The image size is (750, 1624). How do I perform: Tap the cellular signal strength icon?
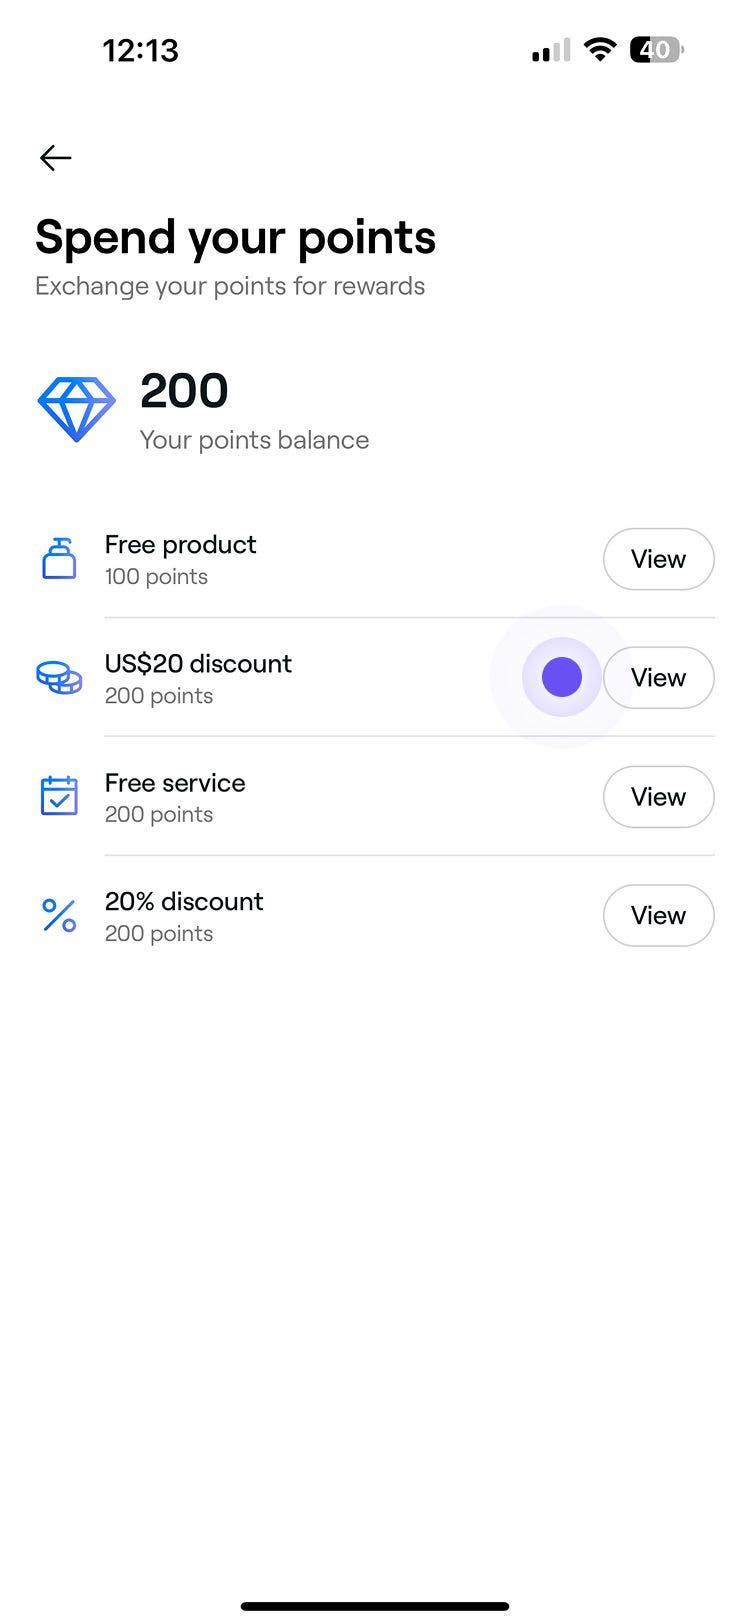(551, 50)
